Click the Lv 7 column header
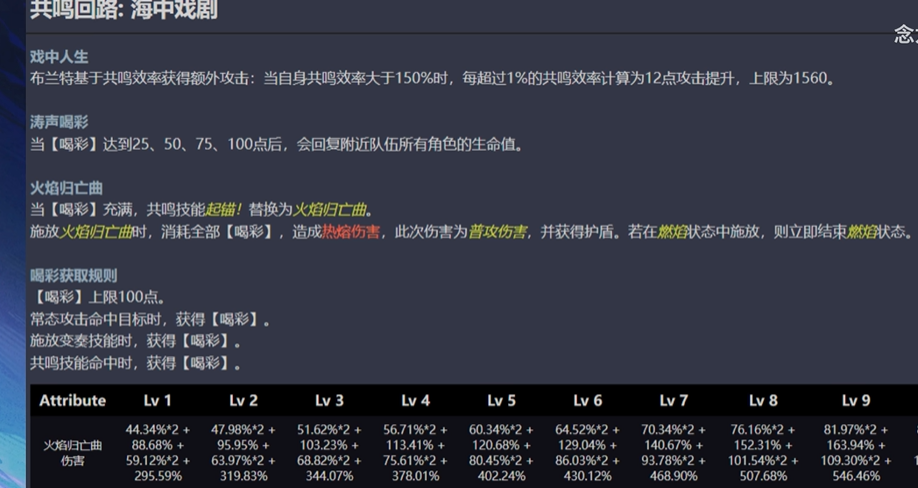 [674, 400]
